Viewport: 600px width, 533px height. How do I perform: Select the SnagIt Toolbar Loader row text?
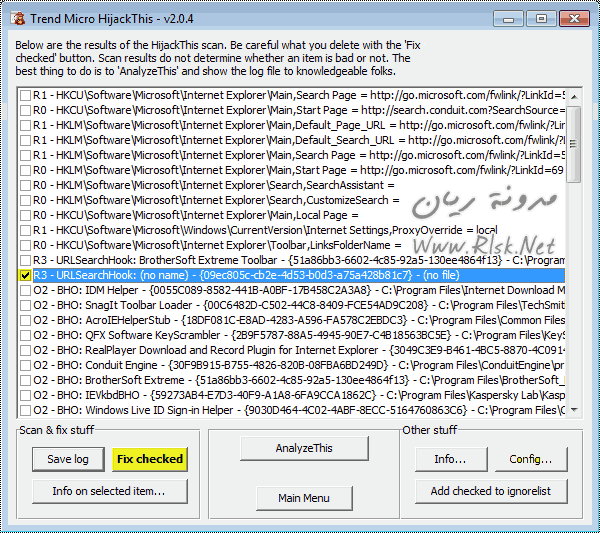click(299, 305)
